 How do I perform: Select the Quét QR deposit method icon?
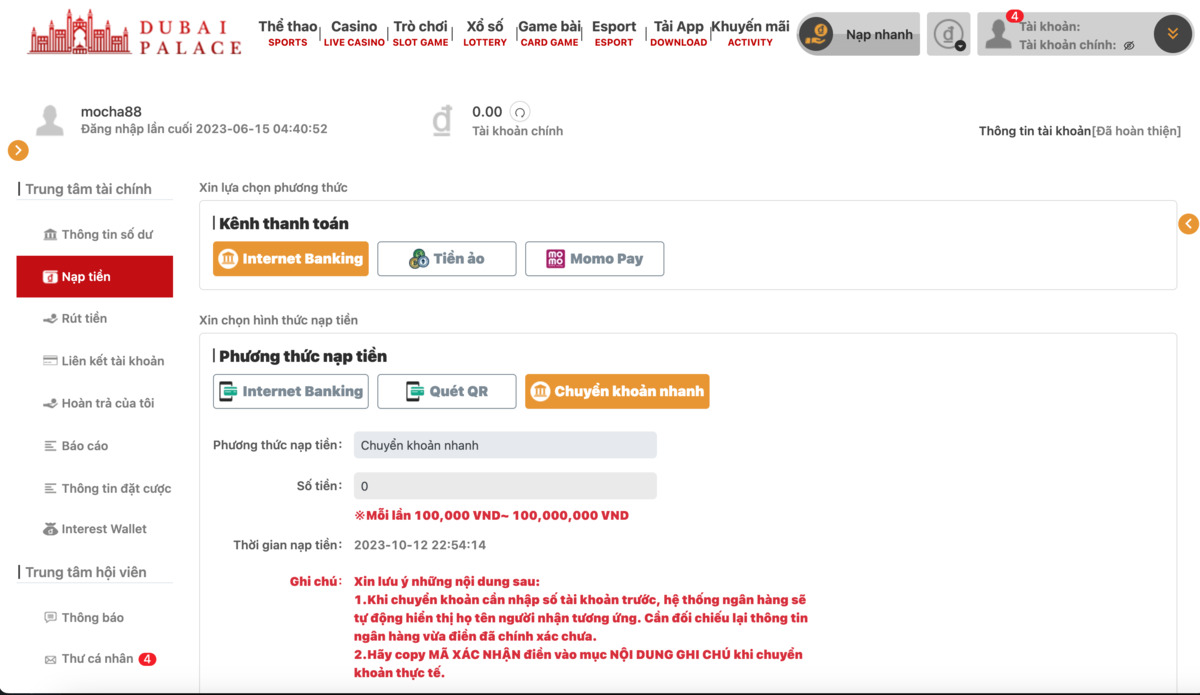(414, 391)
